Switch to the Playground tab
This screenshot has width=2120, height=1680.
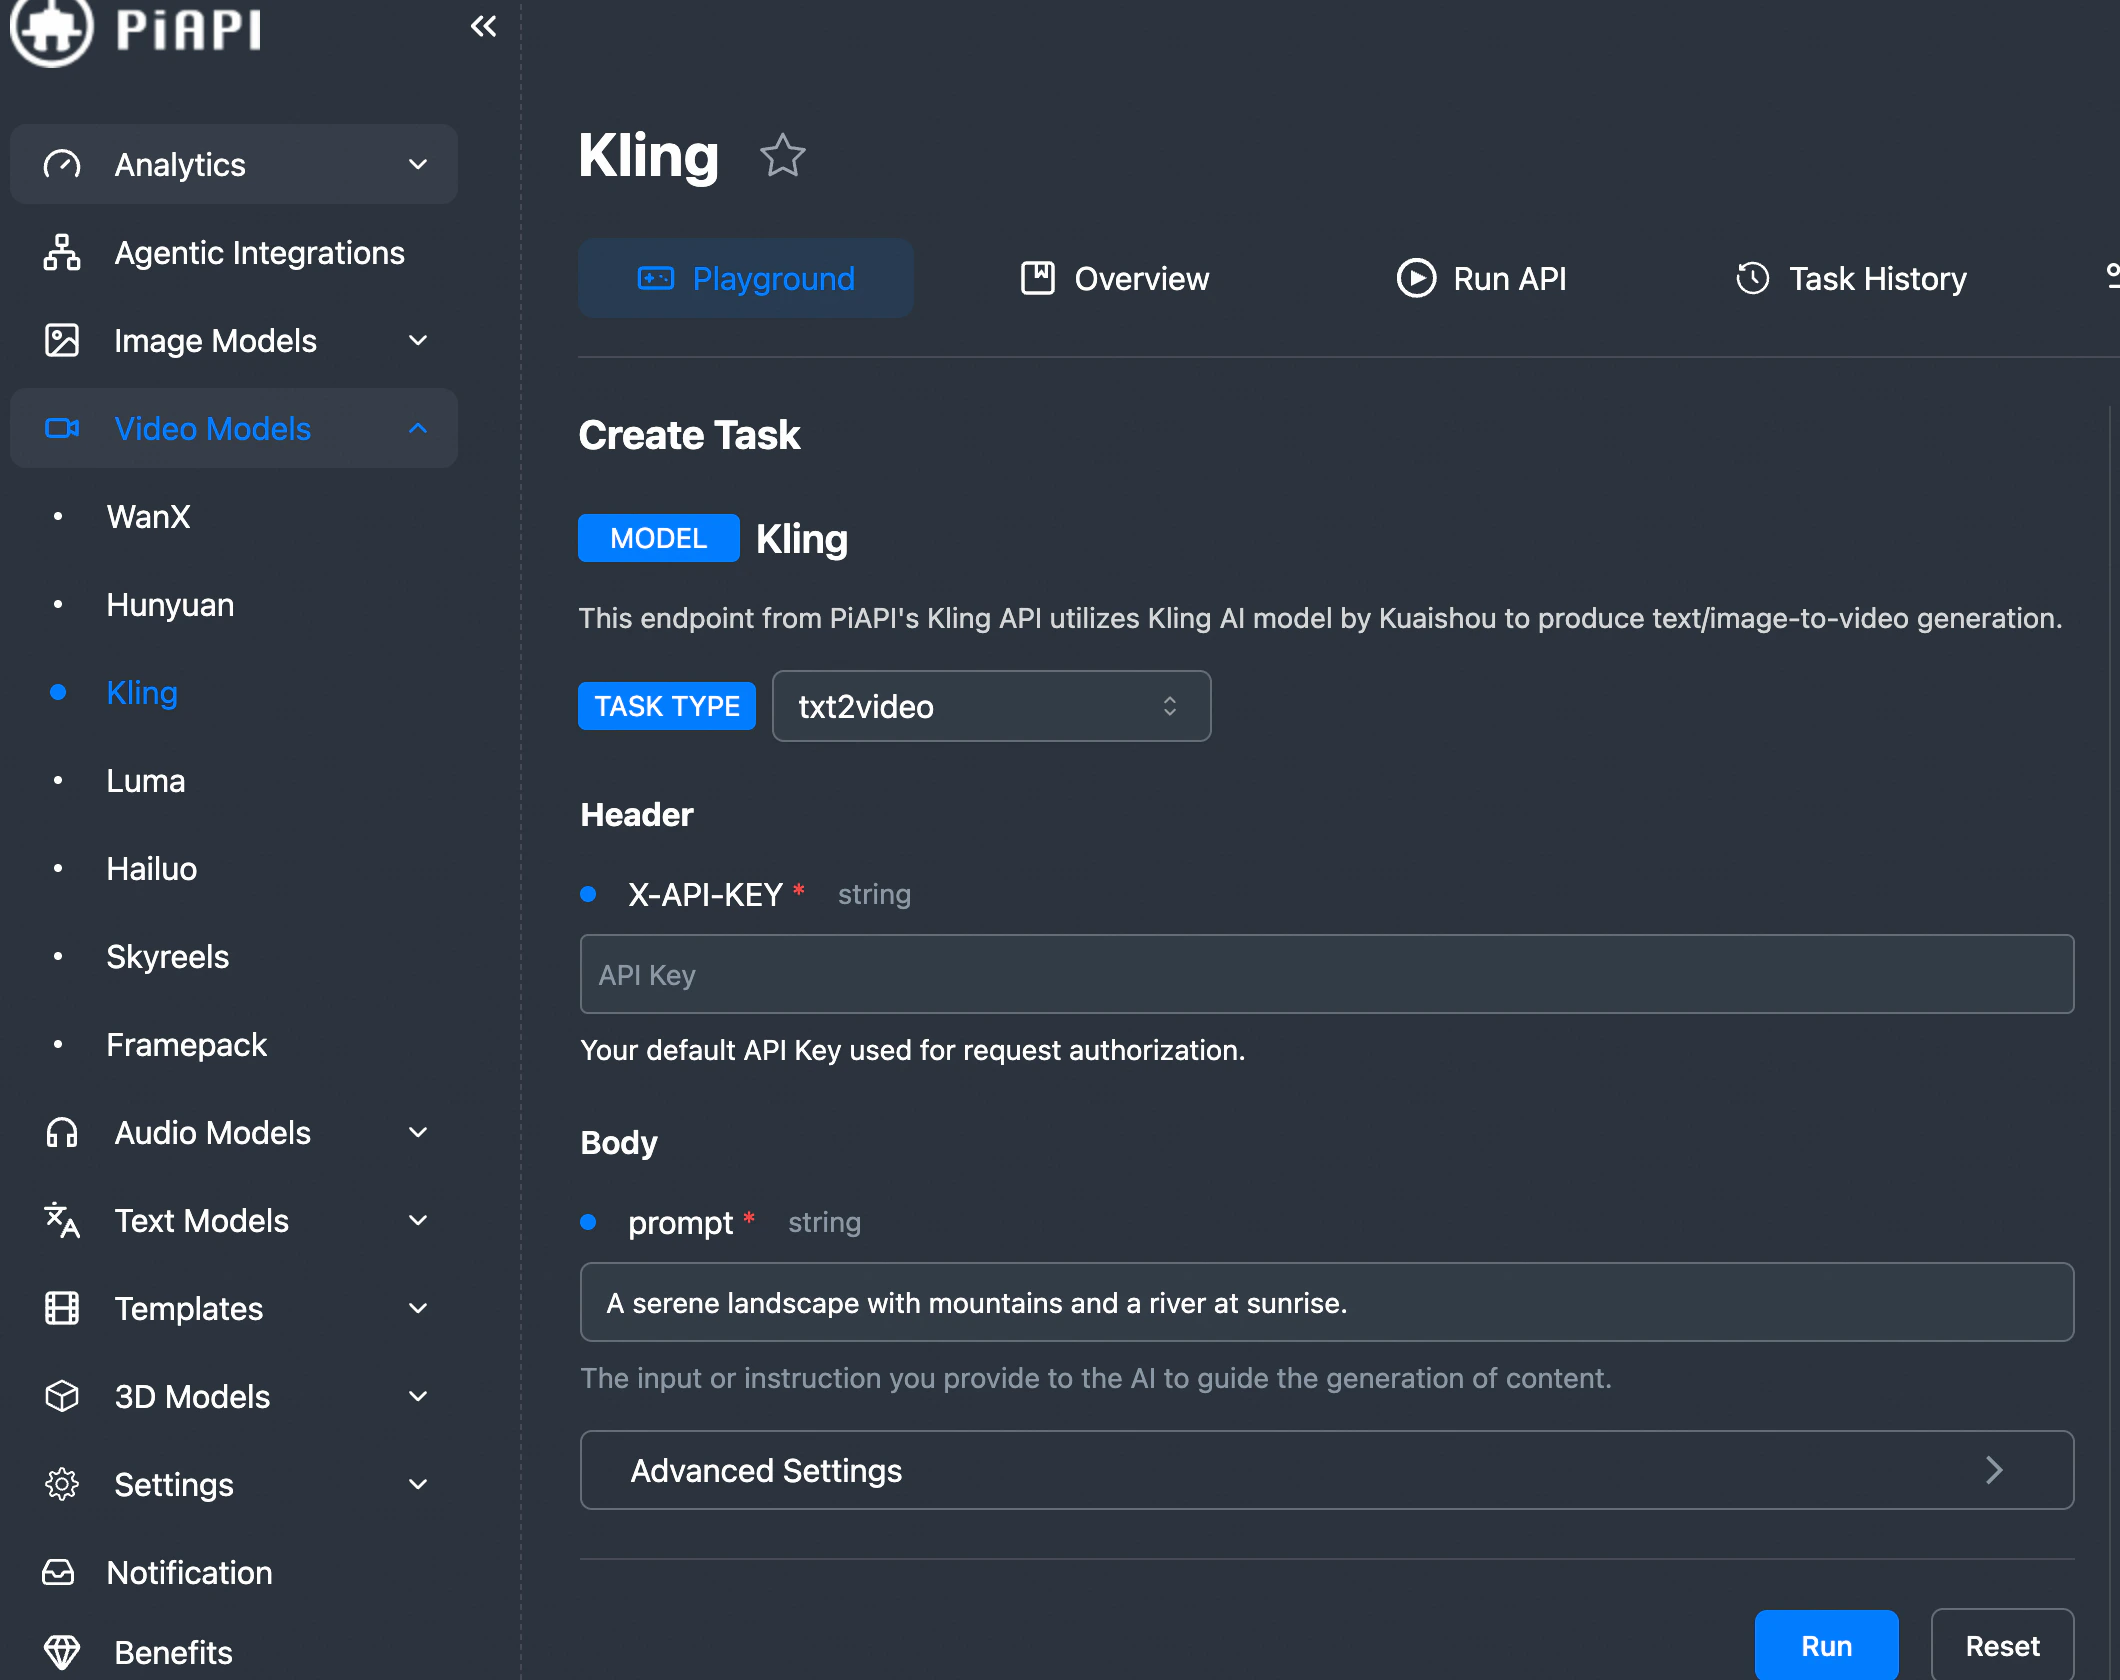pos(746,278)
